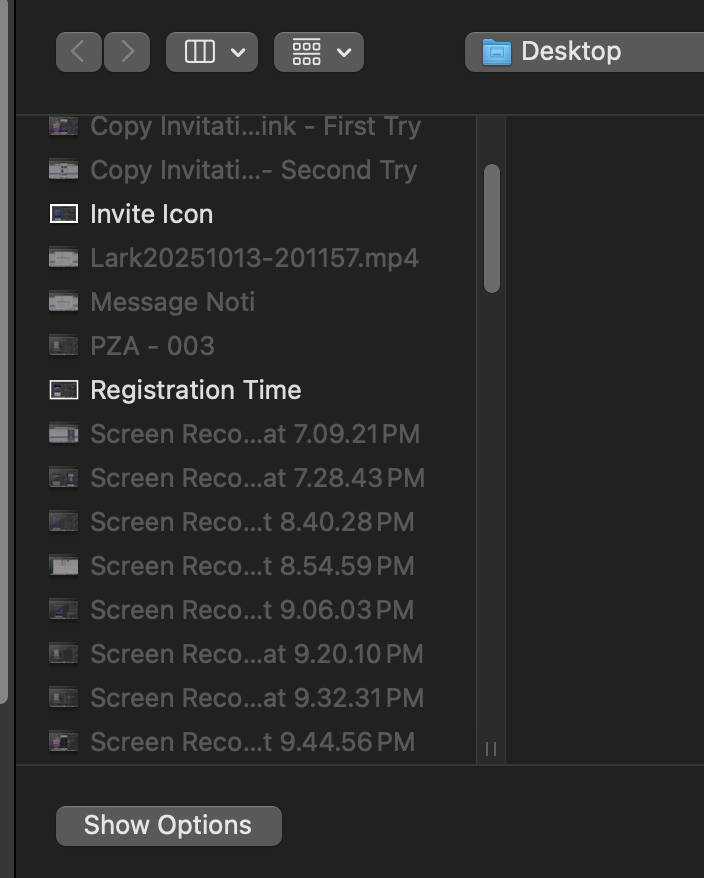This screenshot has width=704, height=878.
Task: Open the item grouping dropdown
Action: pos(319,52)
